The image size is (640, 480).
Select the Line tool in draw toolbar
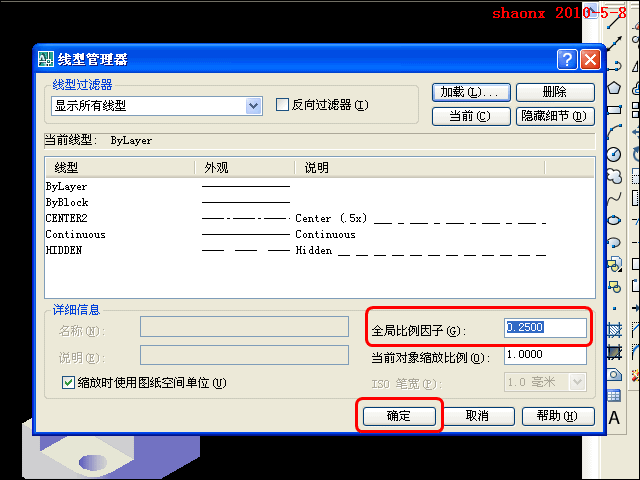(614, 20)
